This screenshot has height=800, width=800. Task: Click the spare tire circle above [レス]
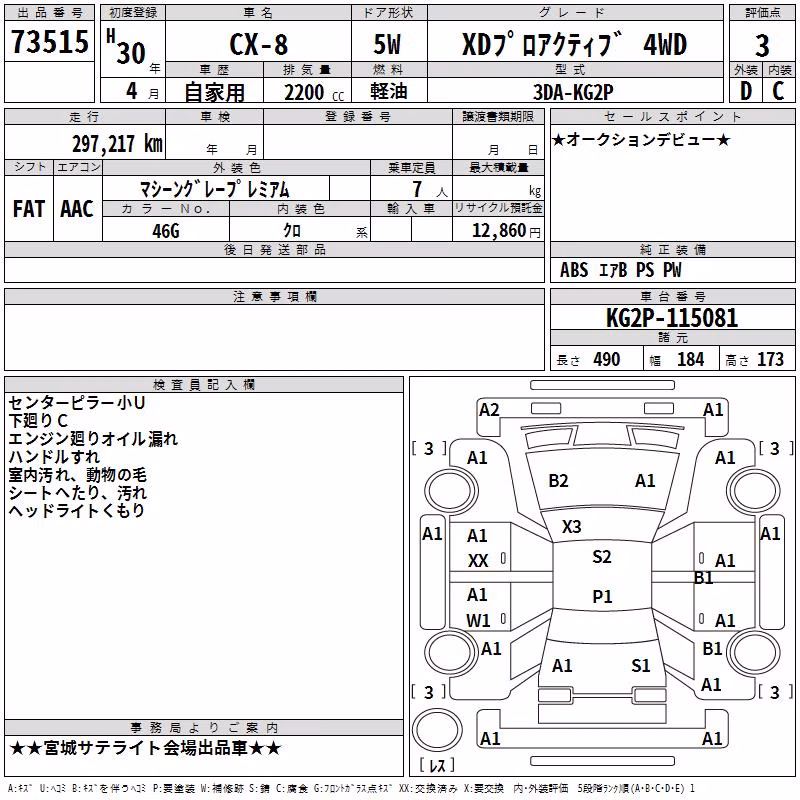point(437,730)
